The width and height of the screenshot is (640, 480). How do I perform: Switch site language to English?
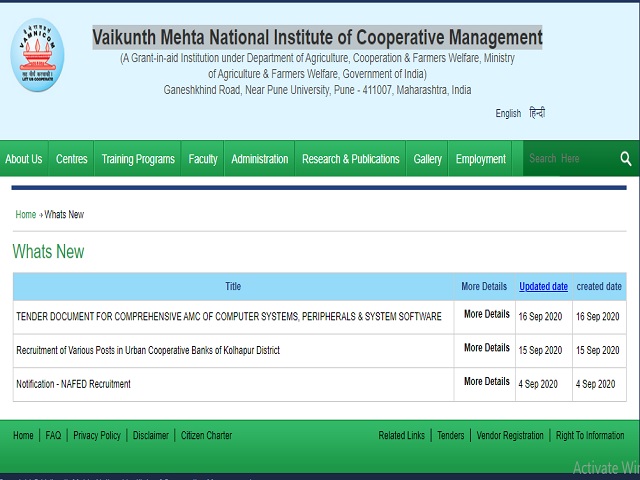click(x=508, y=113)
